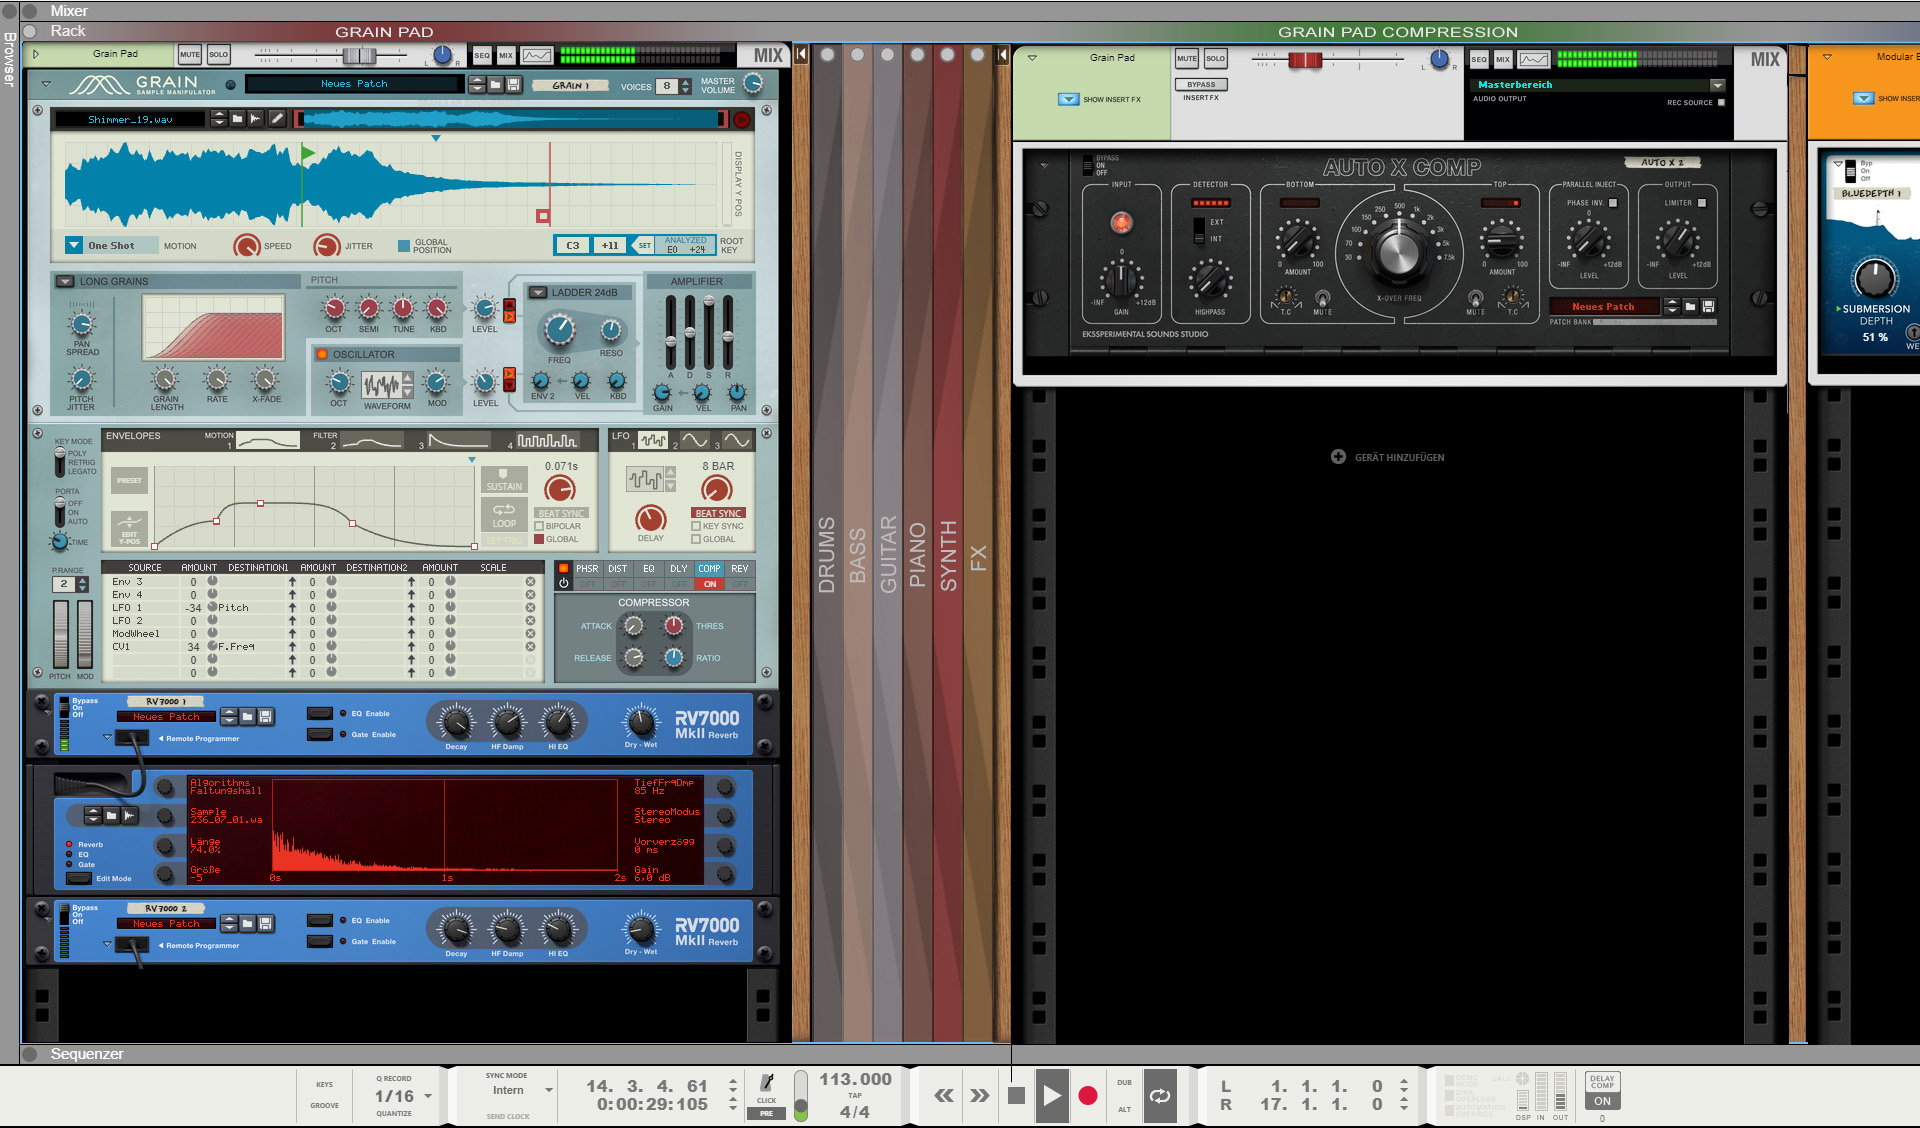
Task: Enable LFO Key Sync checkbox
Action: pos(696,526)
